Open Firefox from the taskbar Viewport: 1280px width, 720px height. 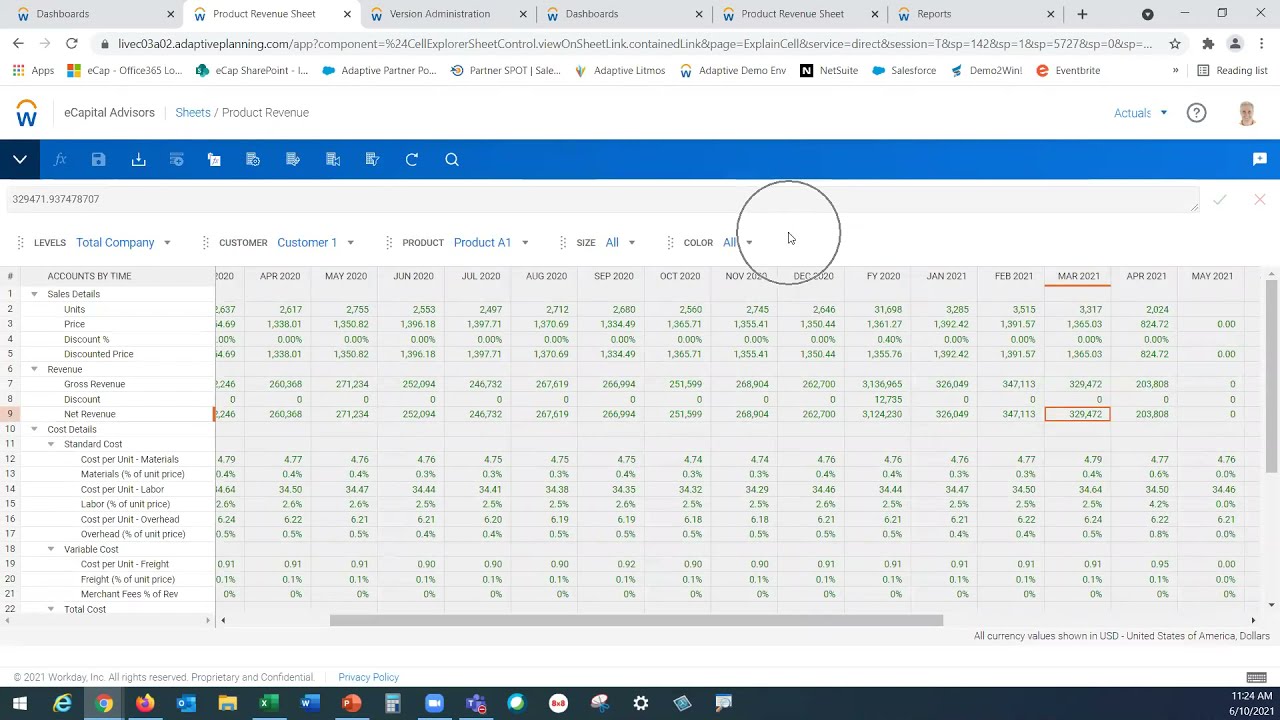tap(145, 703)
